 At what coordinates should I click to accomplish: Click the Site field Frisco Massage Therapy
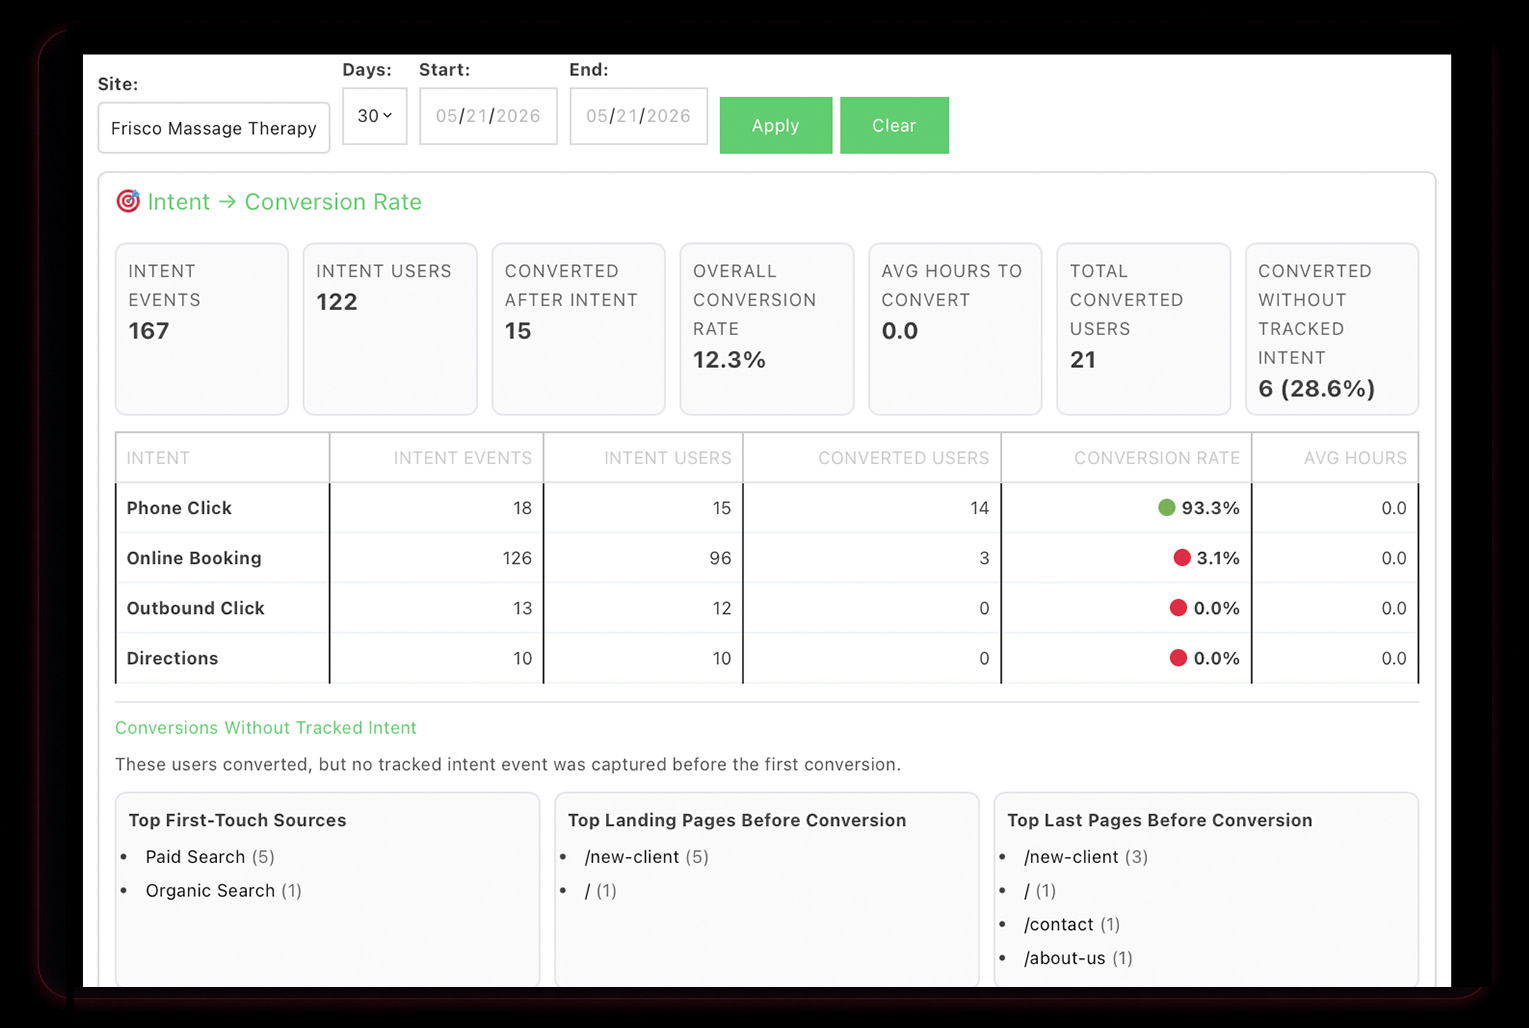click(x=214, y=128)
